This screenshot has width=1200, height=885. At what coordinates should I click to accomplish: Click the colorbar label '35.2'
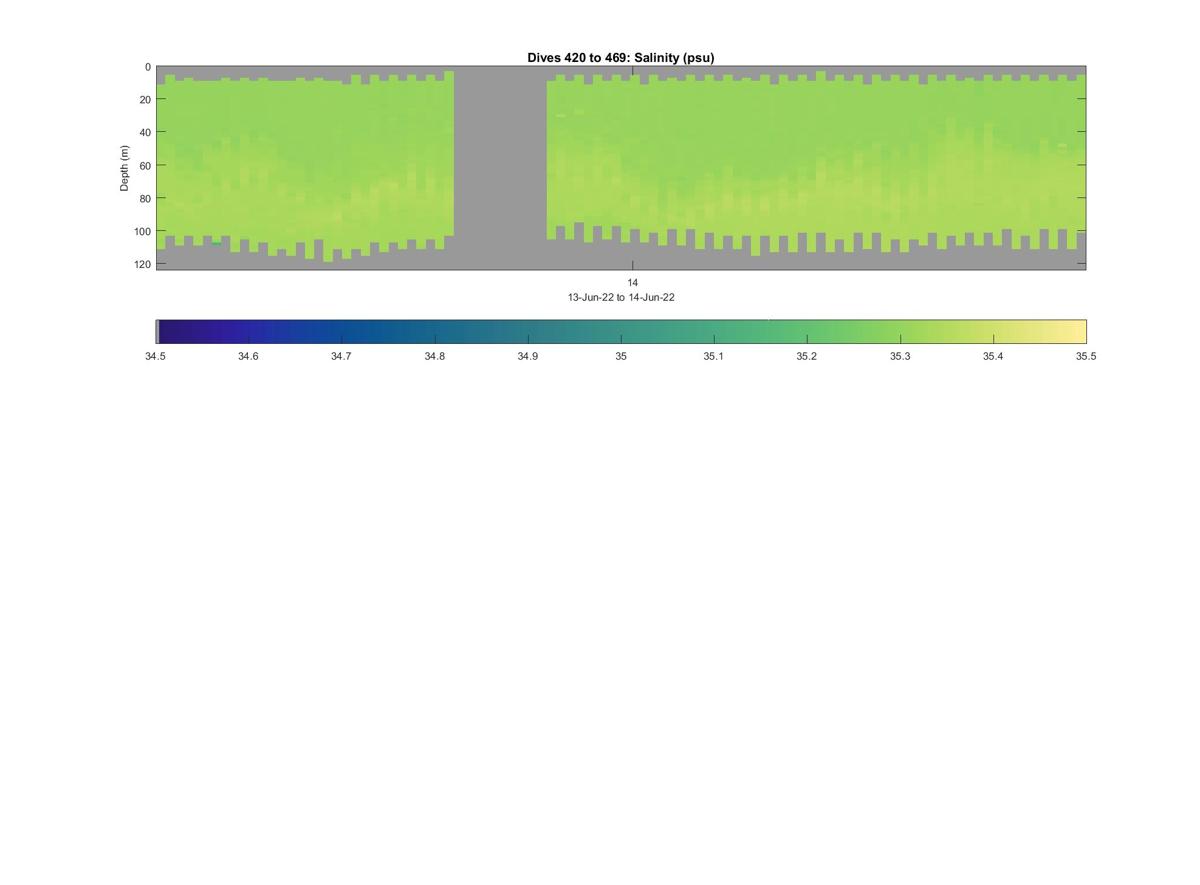click(x=806, y=356)
